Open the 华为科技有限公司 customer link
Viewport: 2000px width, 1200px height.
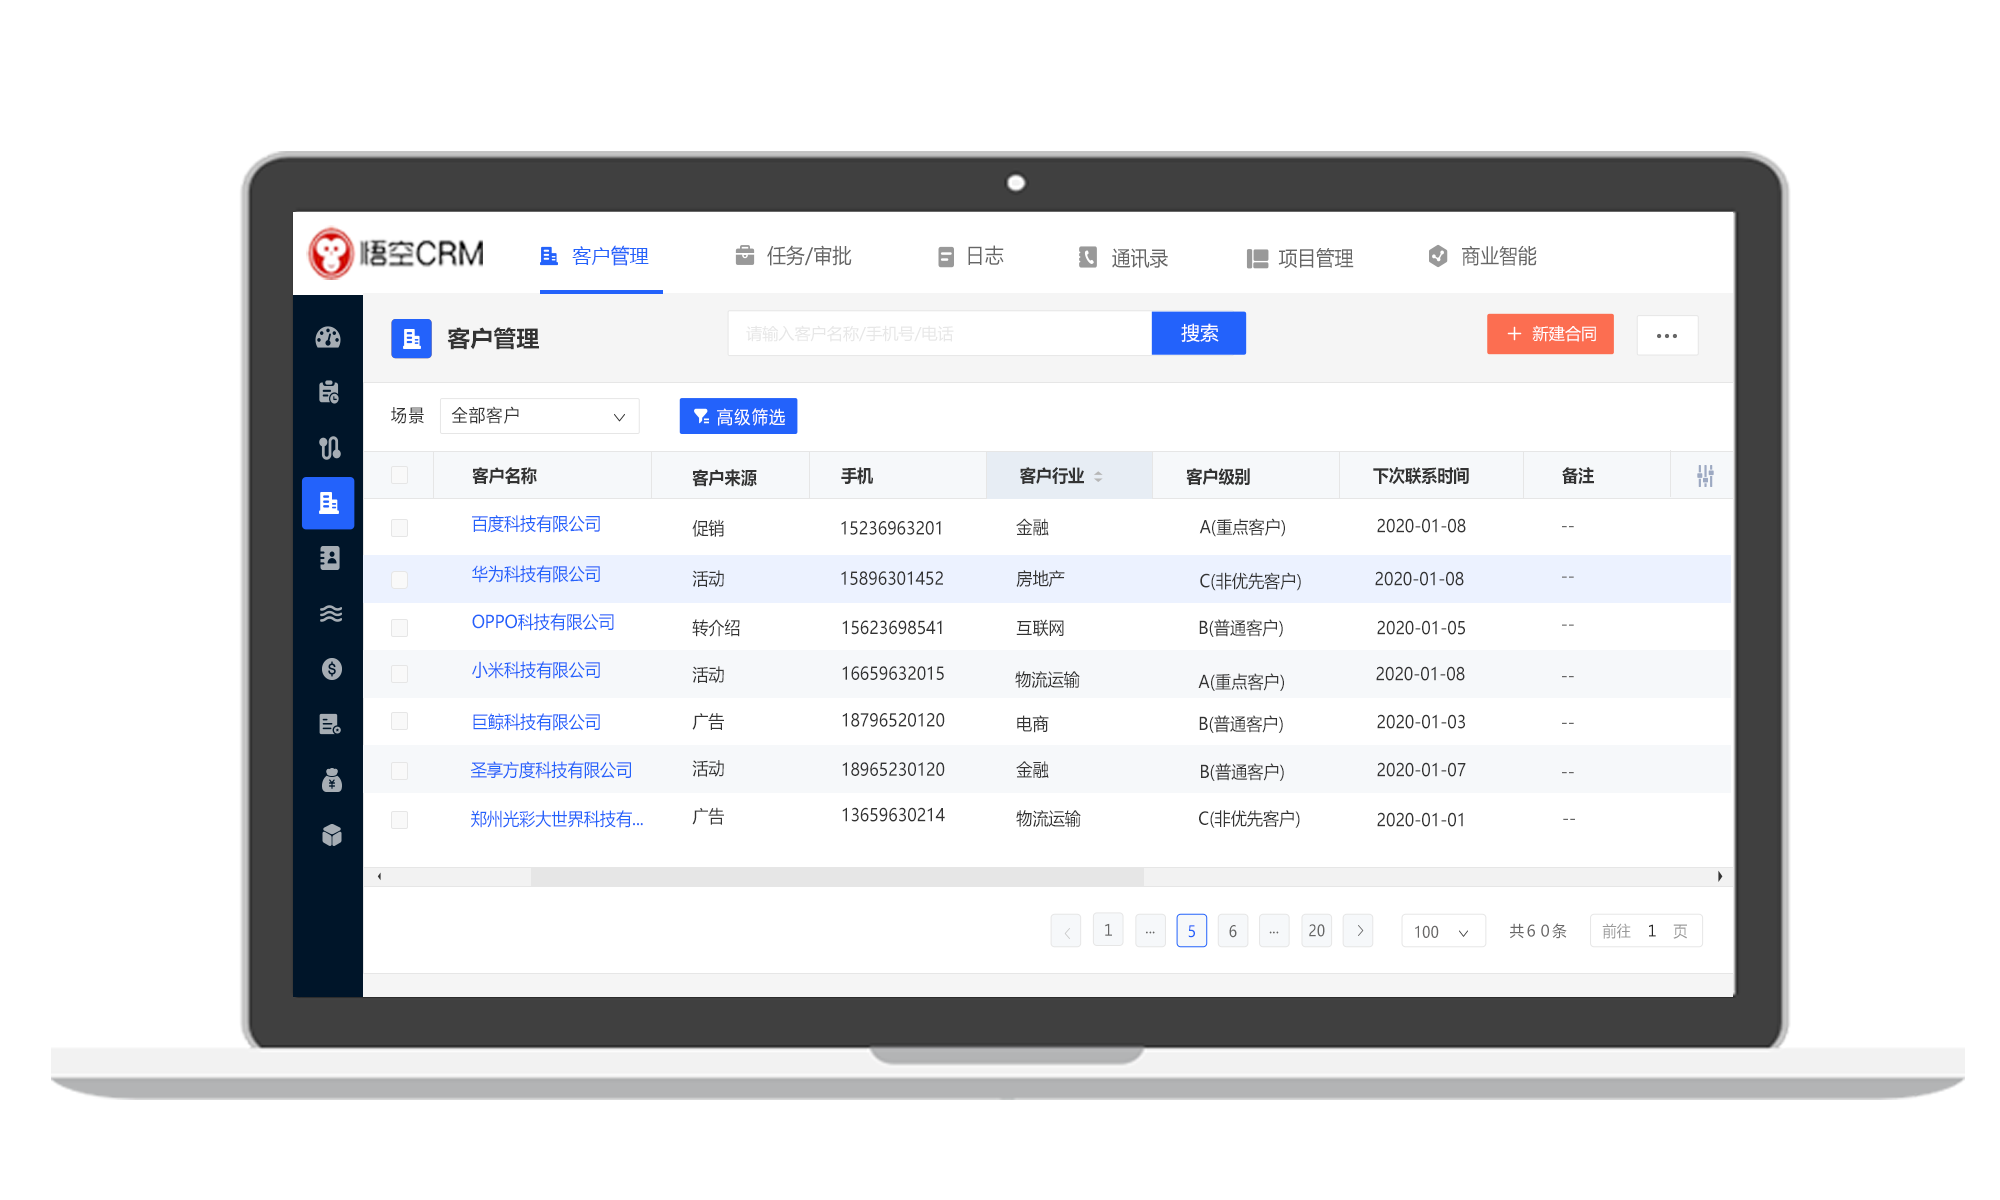click(x=536, y=575)
